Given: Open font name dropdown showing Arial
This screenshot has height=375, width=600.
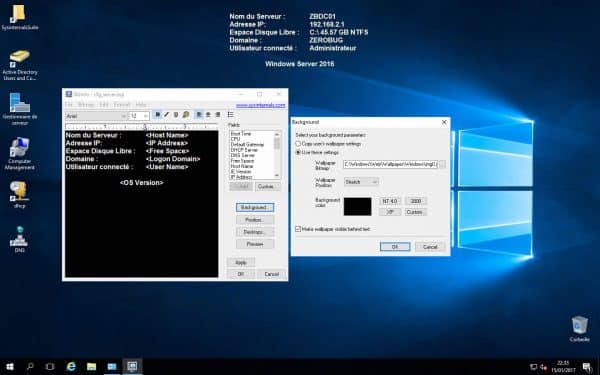Looking at the screenshot, I should pos(96,116).
